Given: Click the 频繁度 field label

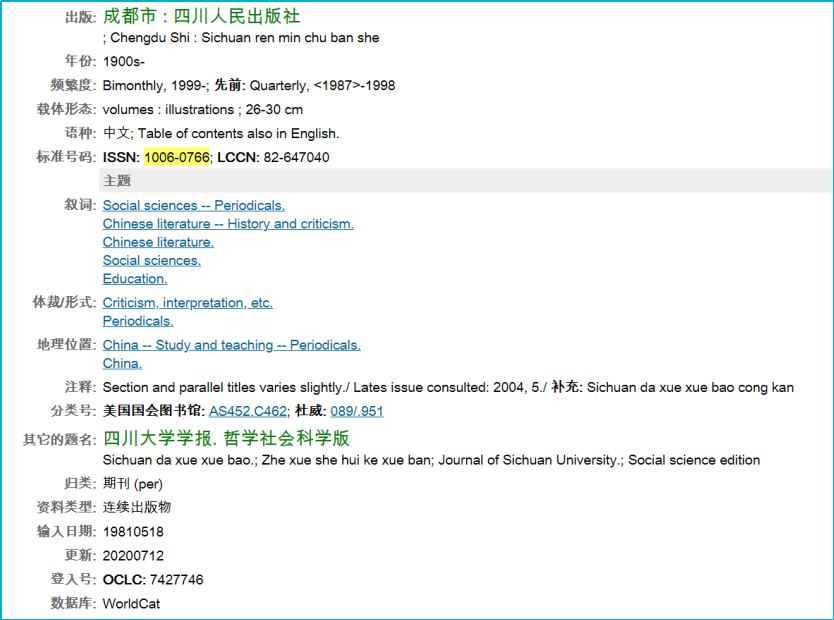Looking at the screenshot, I should [x=73, y=85].
